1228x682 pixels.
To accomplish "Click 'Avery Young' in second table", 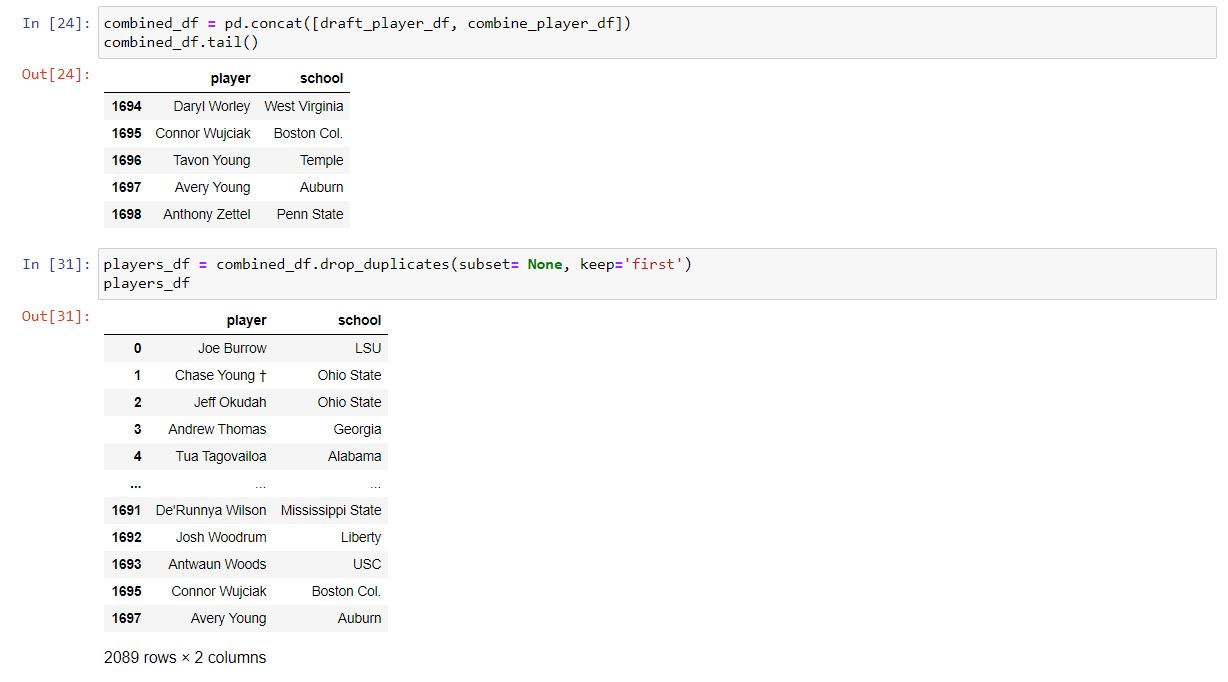I will (x=229, y=618).
